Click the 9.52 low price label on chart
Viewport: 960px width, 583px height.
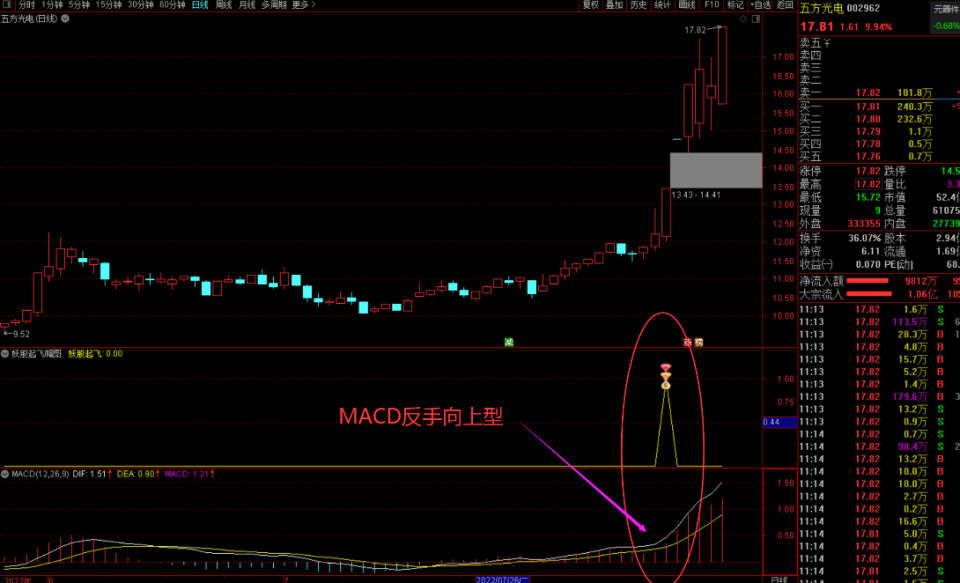(21, 334)
